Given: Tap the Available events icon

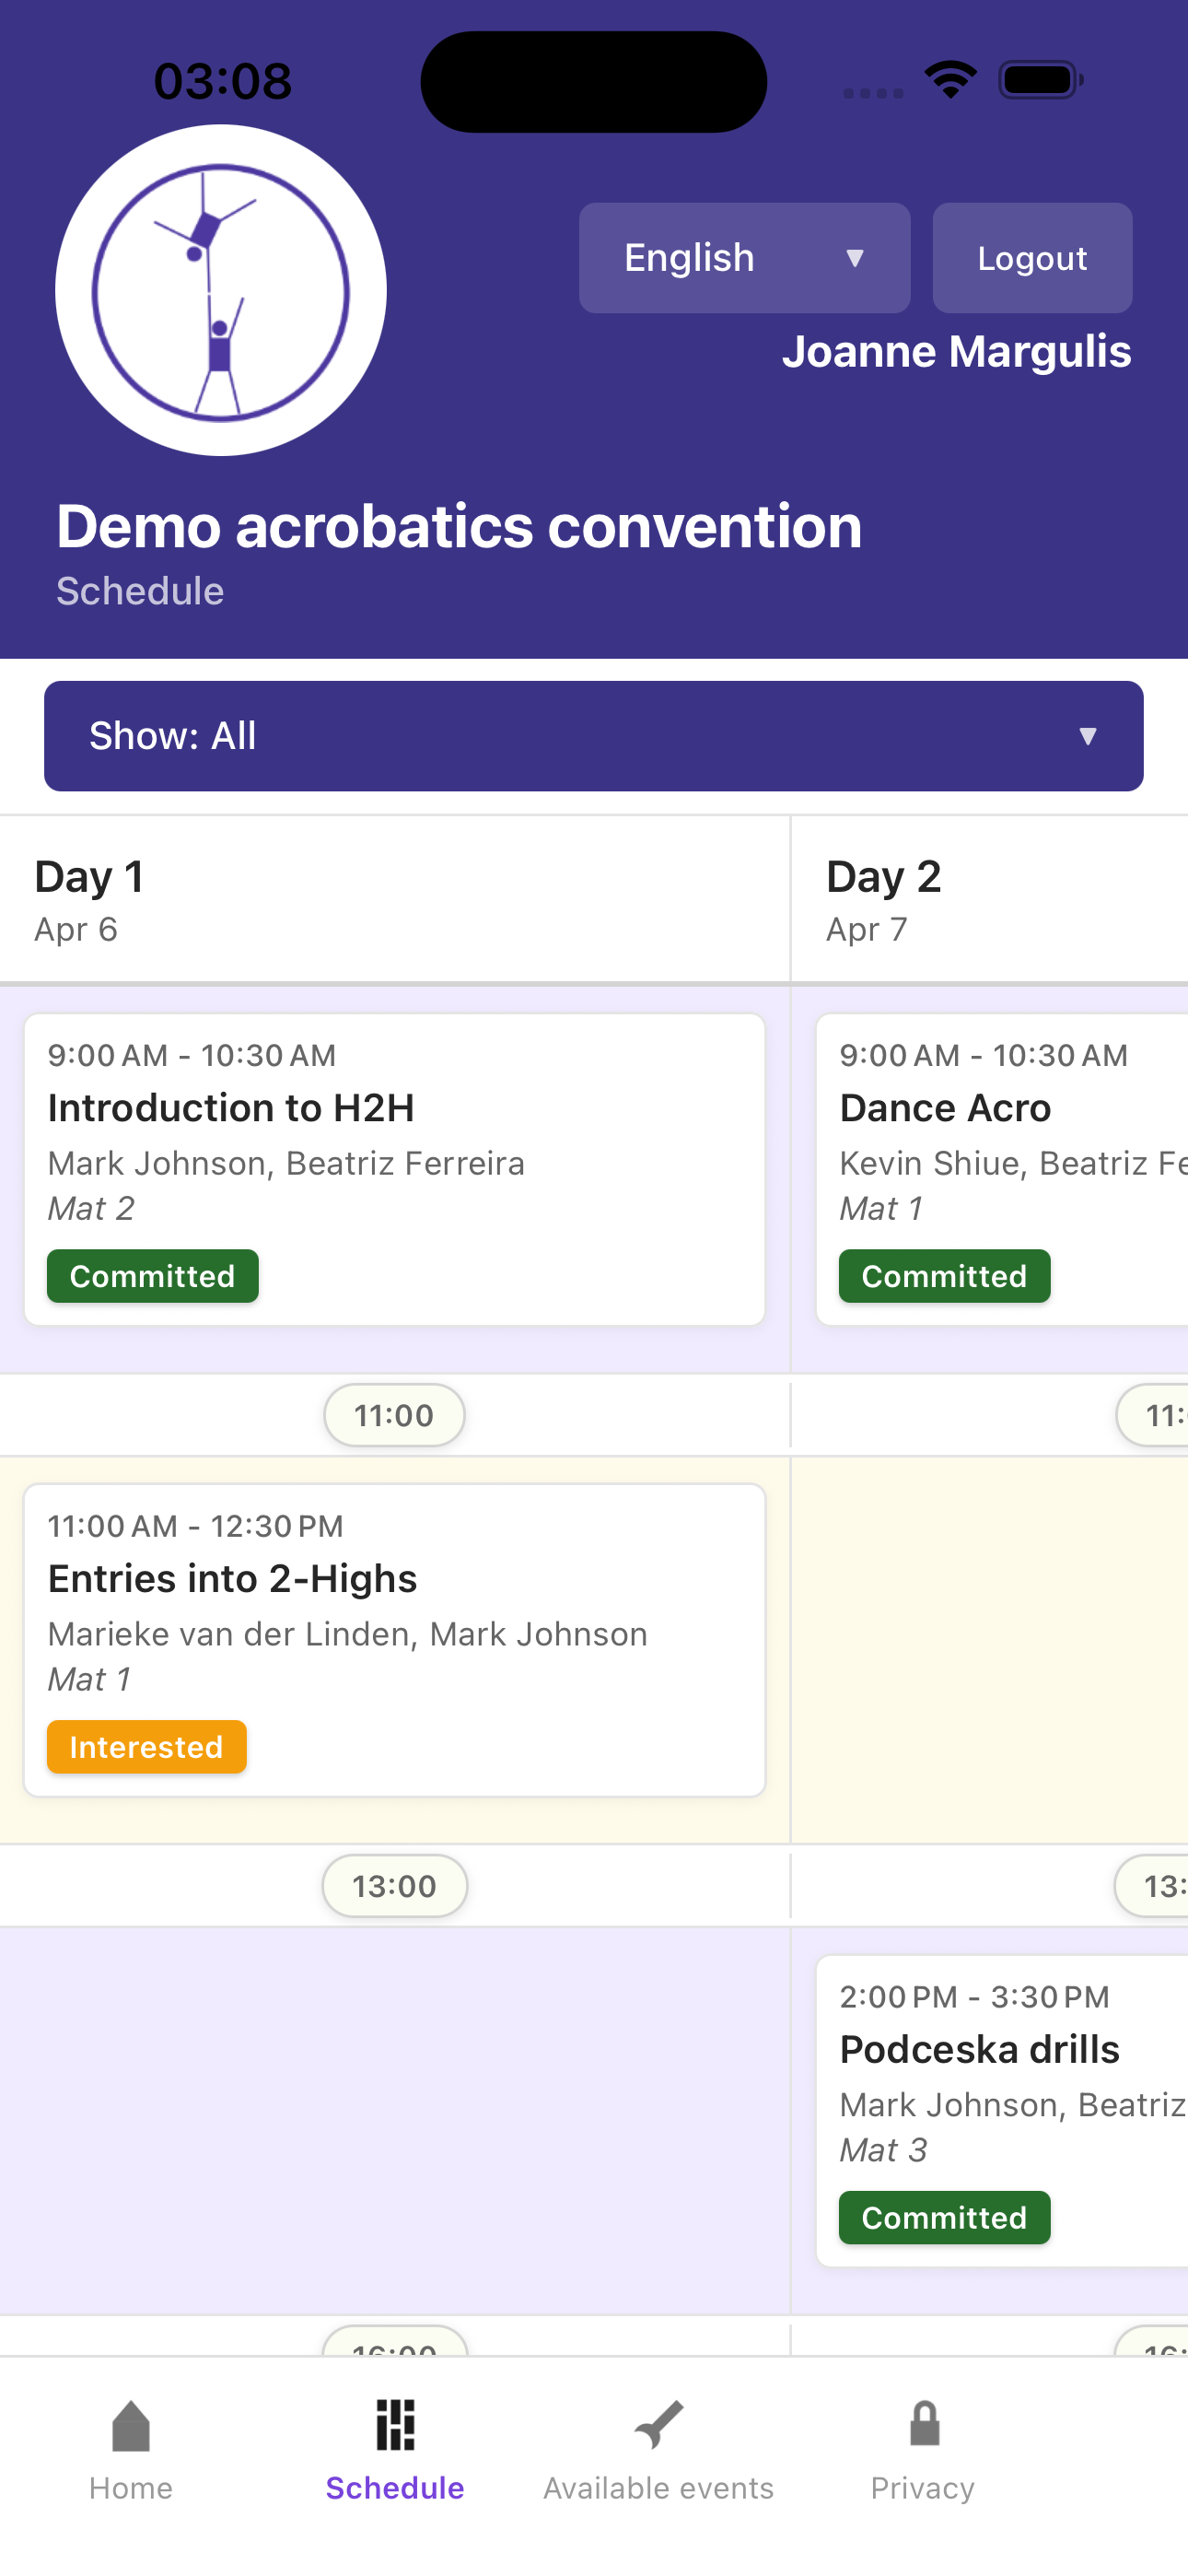Looking at the screenshot, I should [659, 2425].
